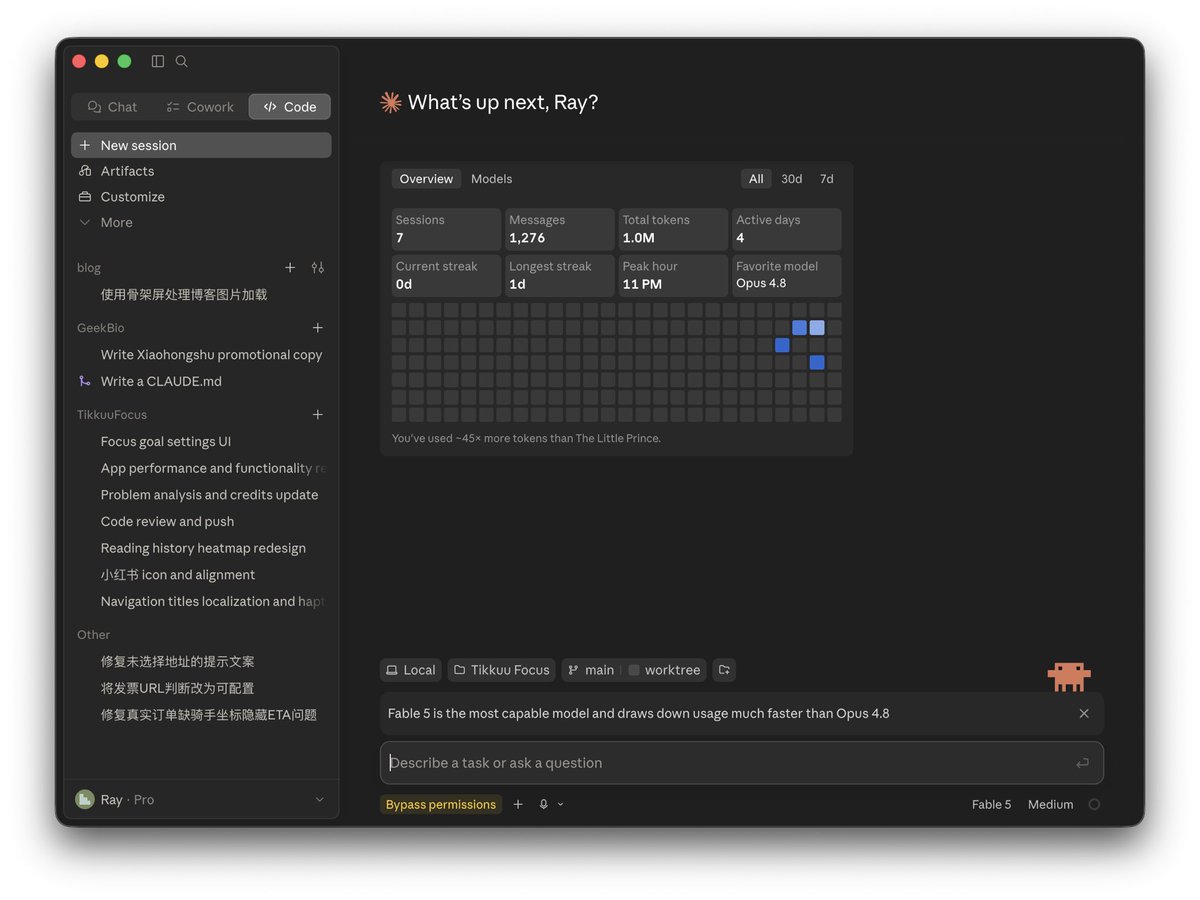Switch to the Cowork tab

(x=200, y=107)
